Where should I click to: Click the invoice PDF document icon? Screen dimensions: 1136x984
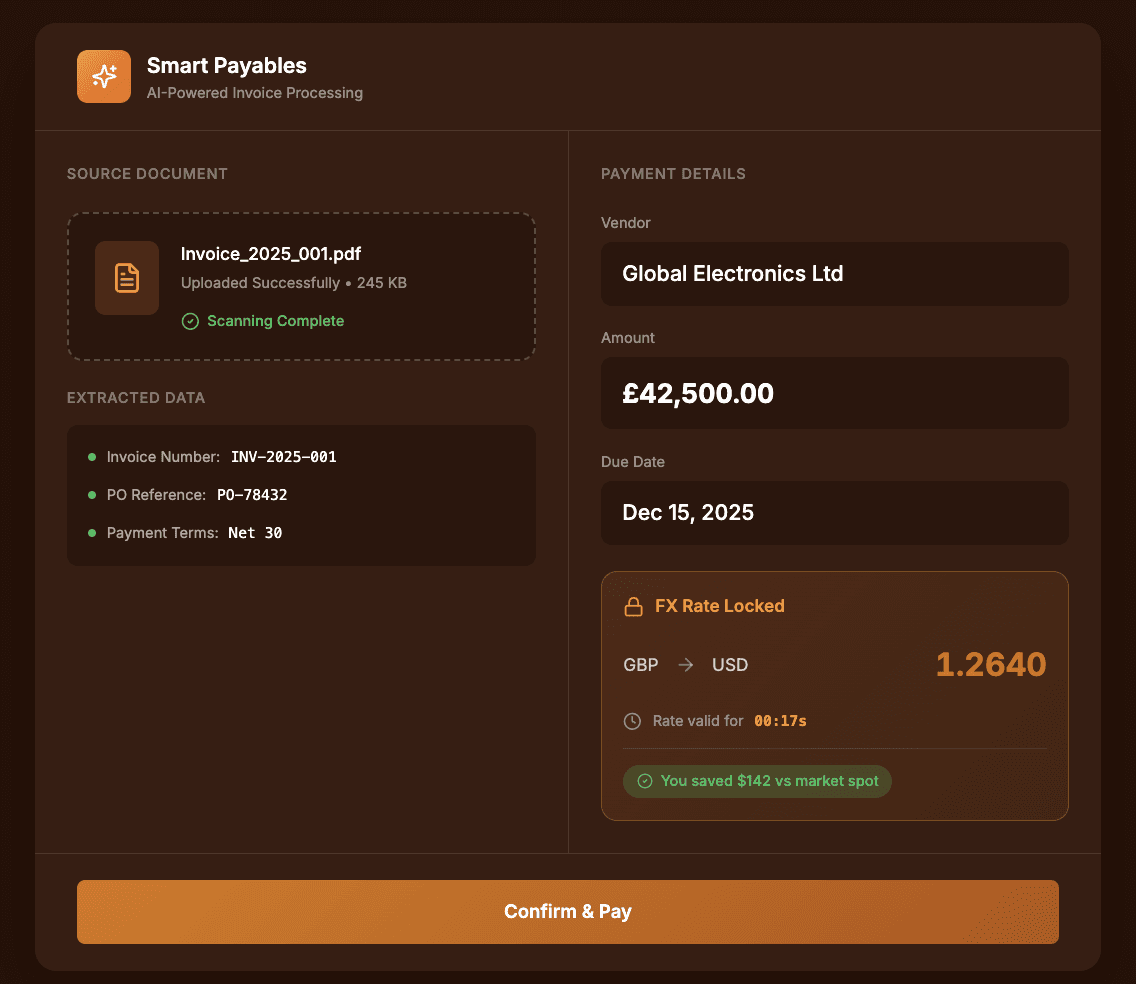point(127,278)
